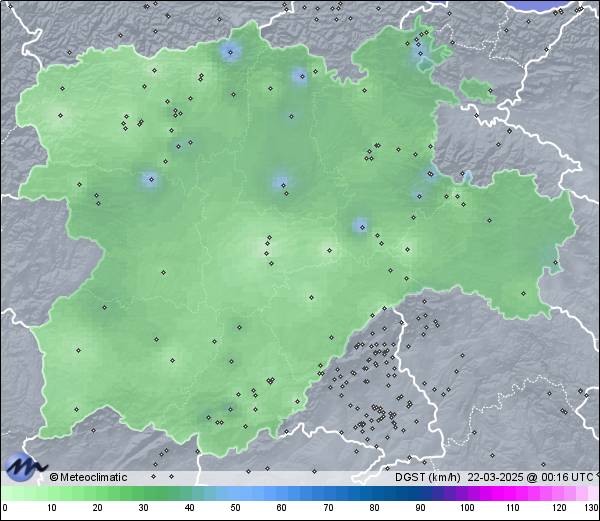
Task: Click the 22-03-2025 @ 00:16 UTC timestamp
Action: click(531, 477)
